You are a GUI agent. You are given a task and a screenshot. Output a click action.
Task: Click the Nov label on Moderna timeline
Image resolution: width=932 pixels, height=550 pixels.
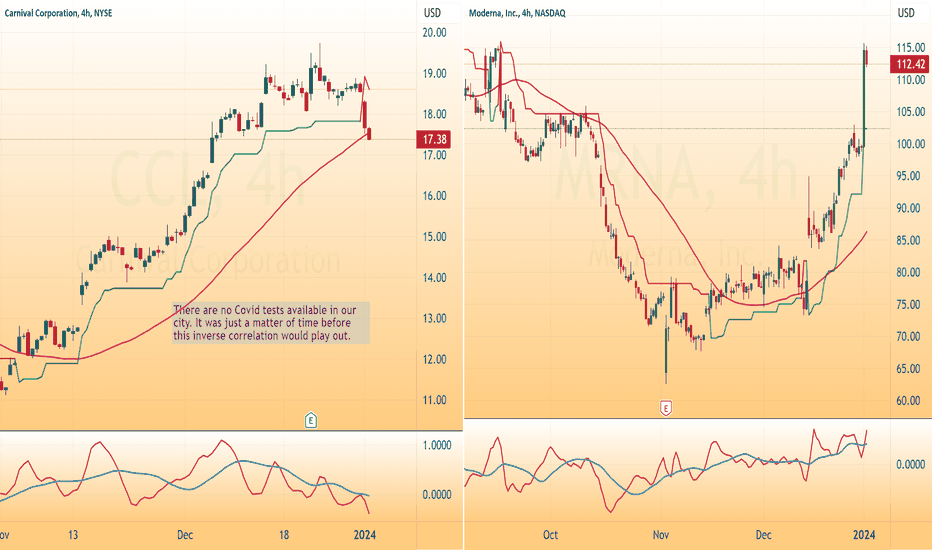tap(661, 535)
